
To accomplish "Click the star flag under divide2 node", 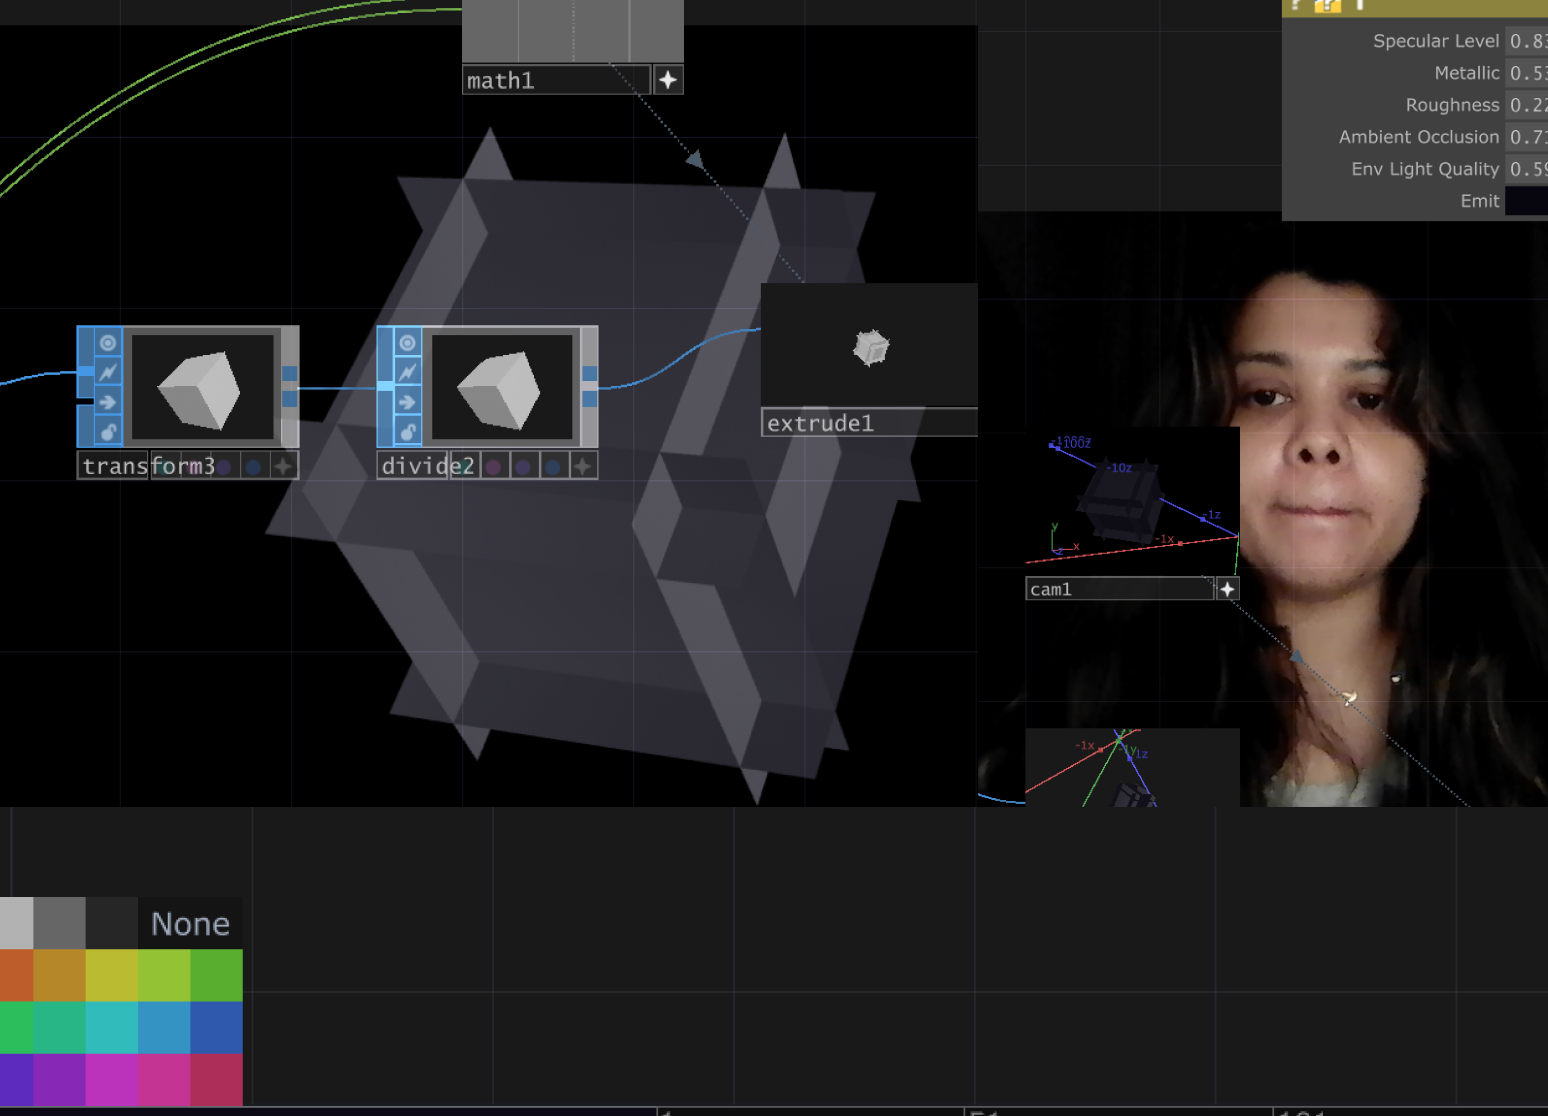I will tap(582, 466).
